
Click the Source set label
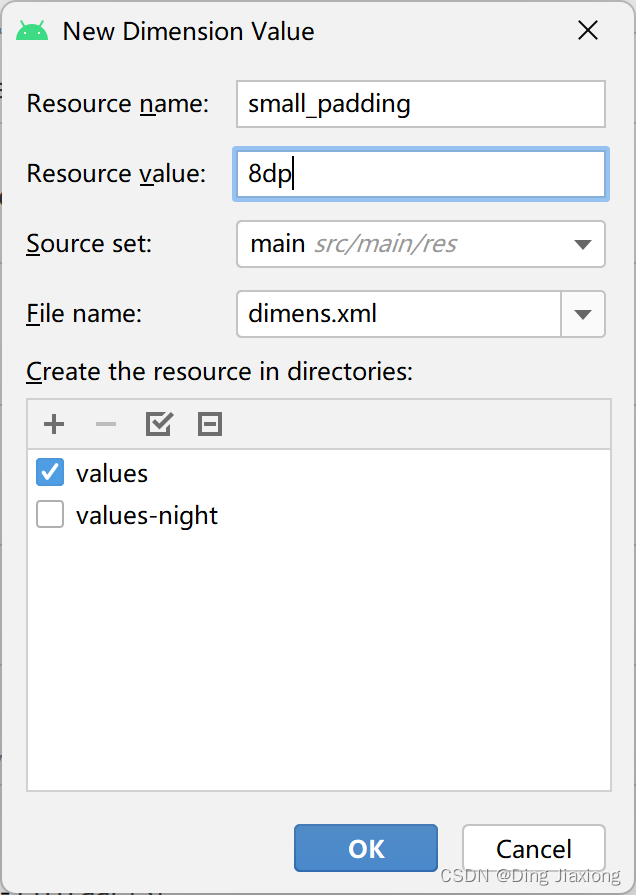coord(89,244)
